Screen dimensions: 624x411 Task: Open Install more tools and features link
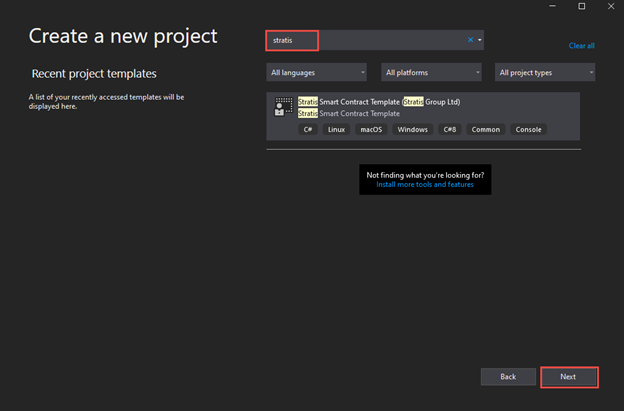coord(425,184)
